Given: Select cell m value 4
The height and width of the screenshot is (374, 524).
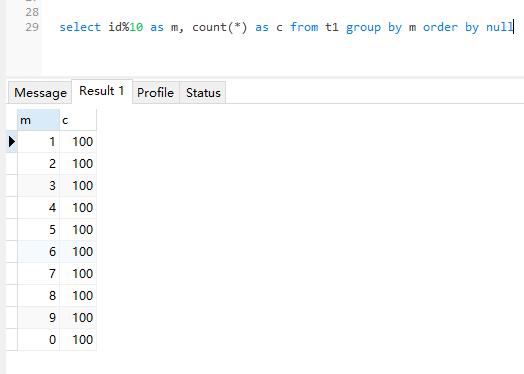Looking at the screenshot, I should pyautogui.click(x=38, y=208).
